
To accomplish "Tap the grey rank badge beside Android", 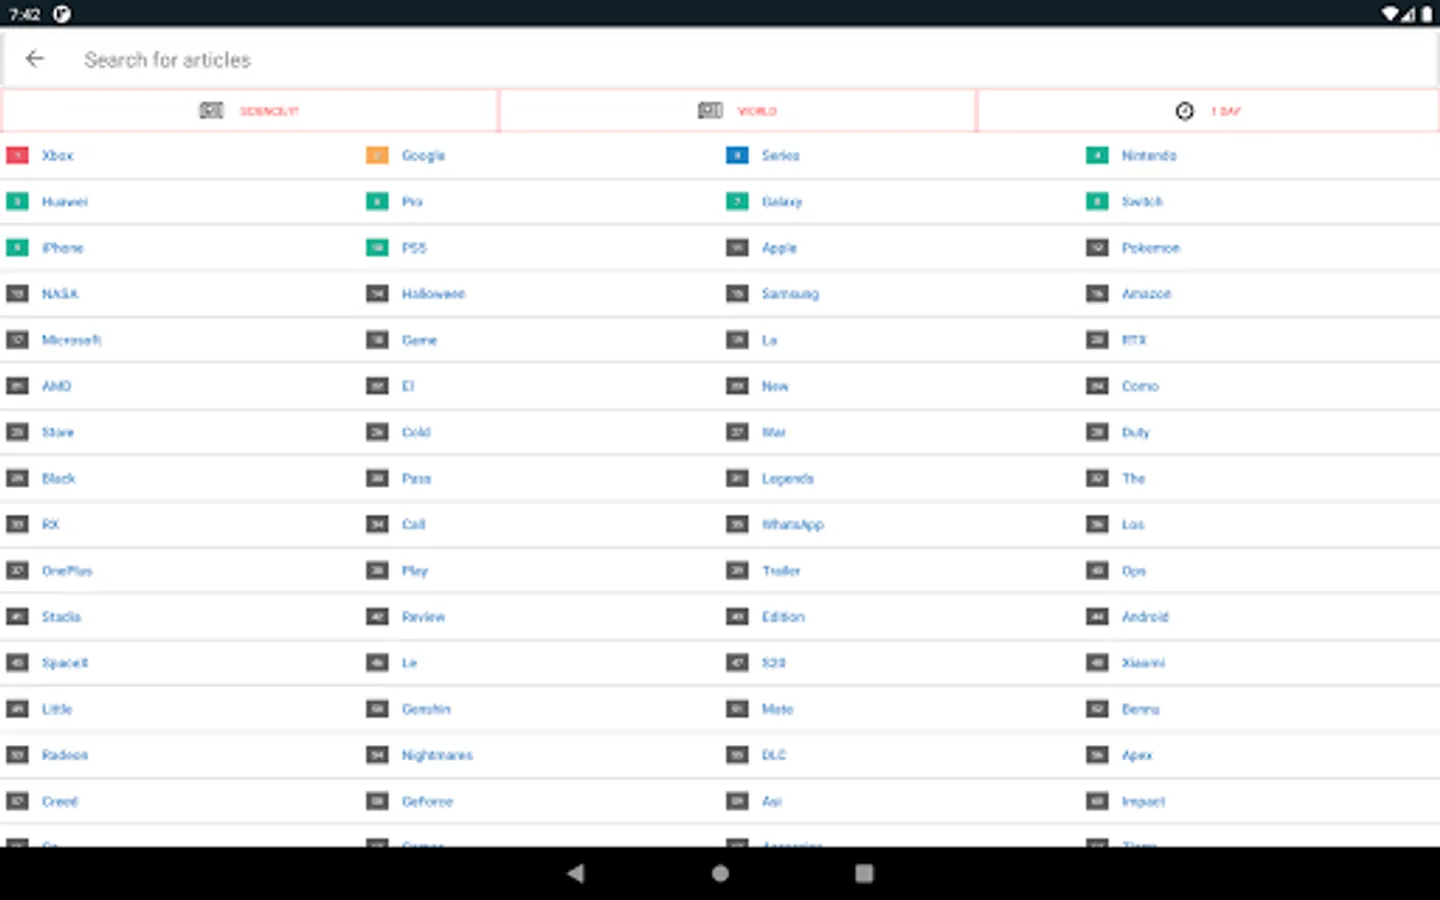I will tap(1097, 616).
